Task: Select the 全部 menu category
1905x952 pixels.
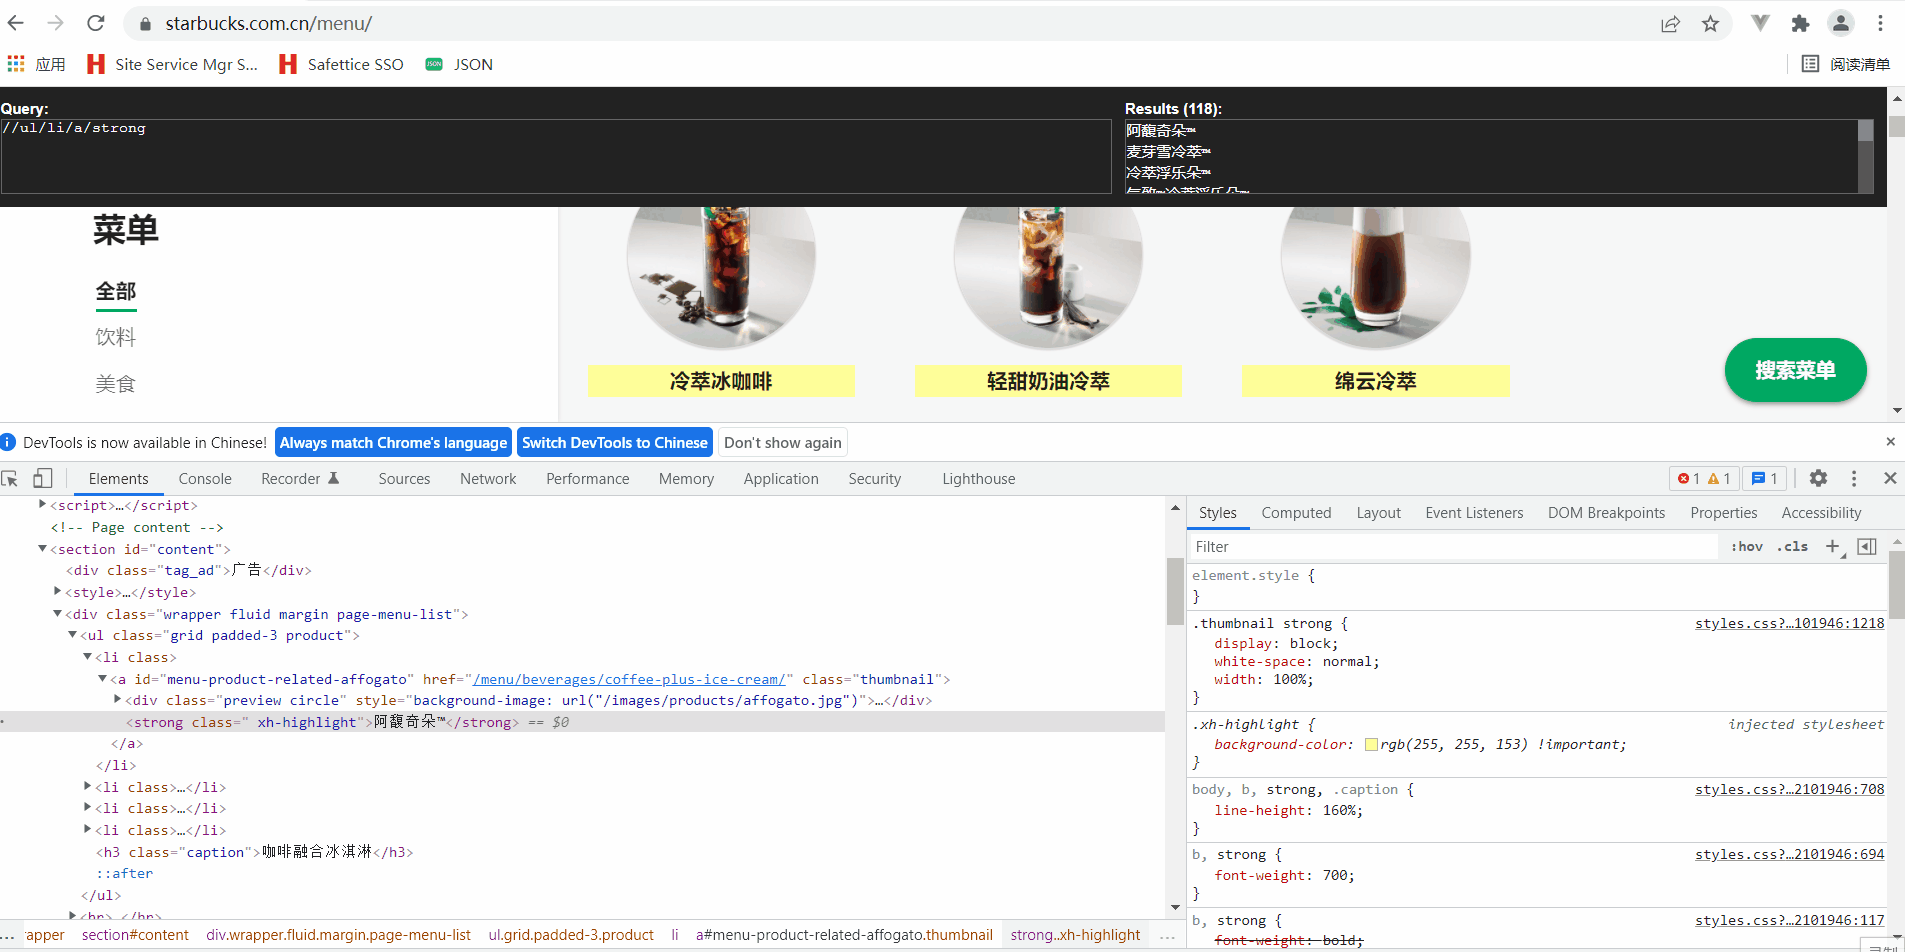Action: (116, 291)
